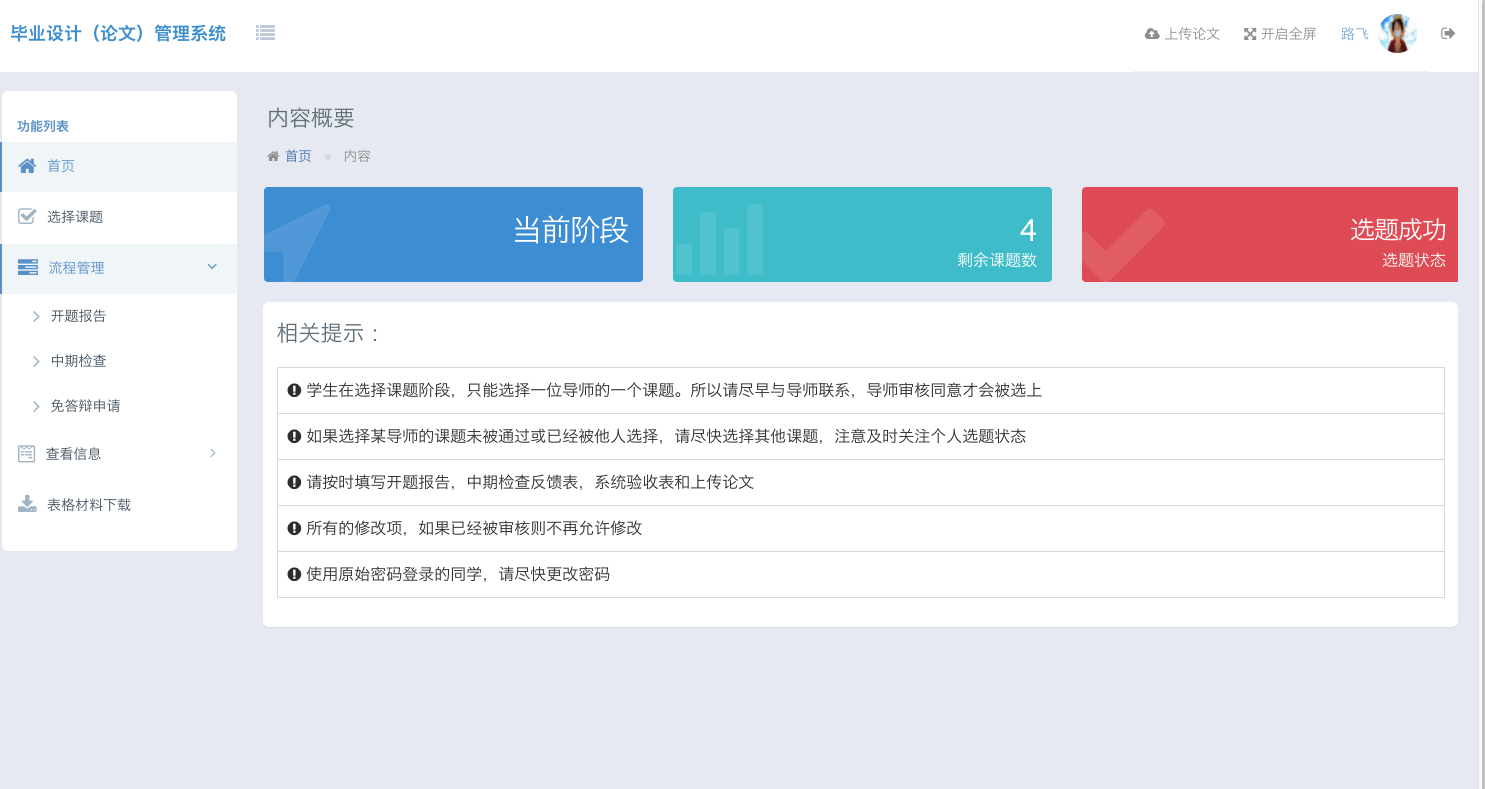This screenshot has width=1485, height=789.
Task: Click the checkbox icon beside 选择课题
Action: tap(28, 217)
